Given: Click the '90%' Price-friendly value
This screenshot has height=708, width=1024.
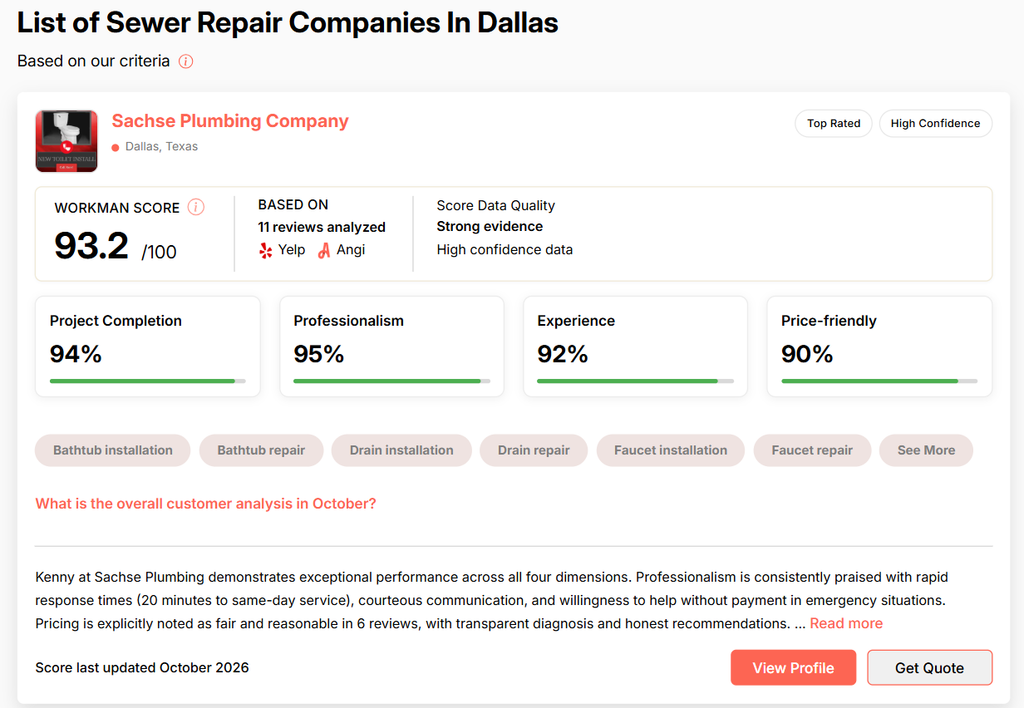Looking at the screenshot, I should pos(807,354).
